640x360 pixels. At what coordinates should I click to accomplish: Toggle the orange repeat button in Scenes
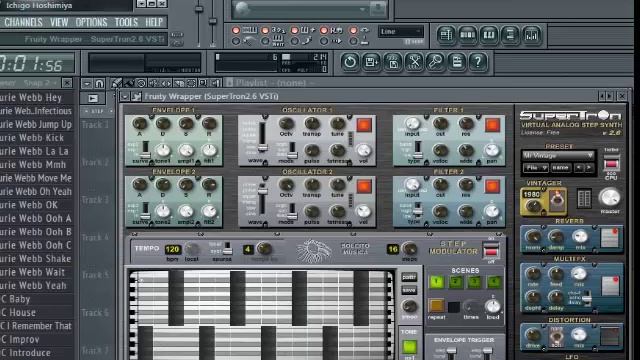tap(436, 305)
